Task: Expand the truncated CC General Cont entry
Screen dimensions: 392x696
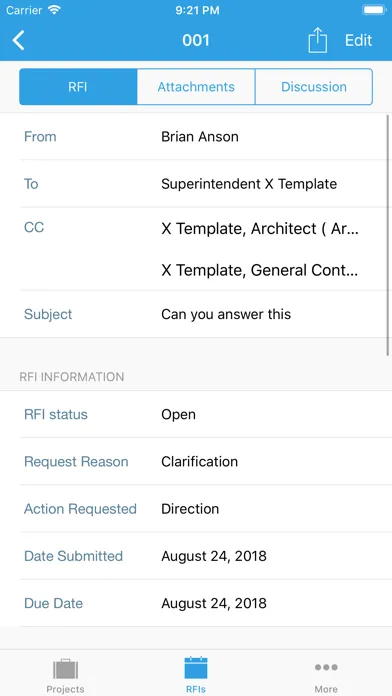Action: pyautogui.click(x=260, y=270)
